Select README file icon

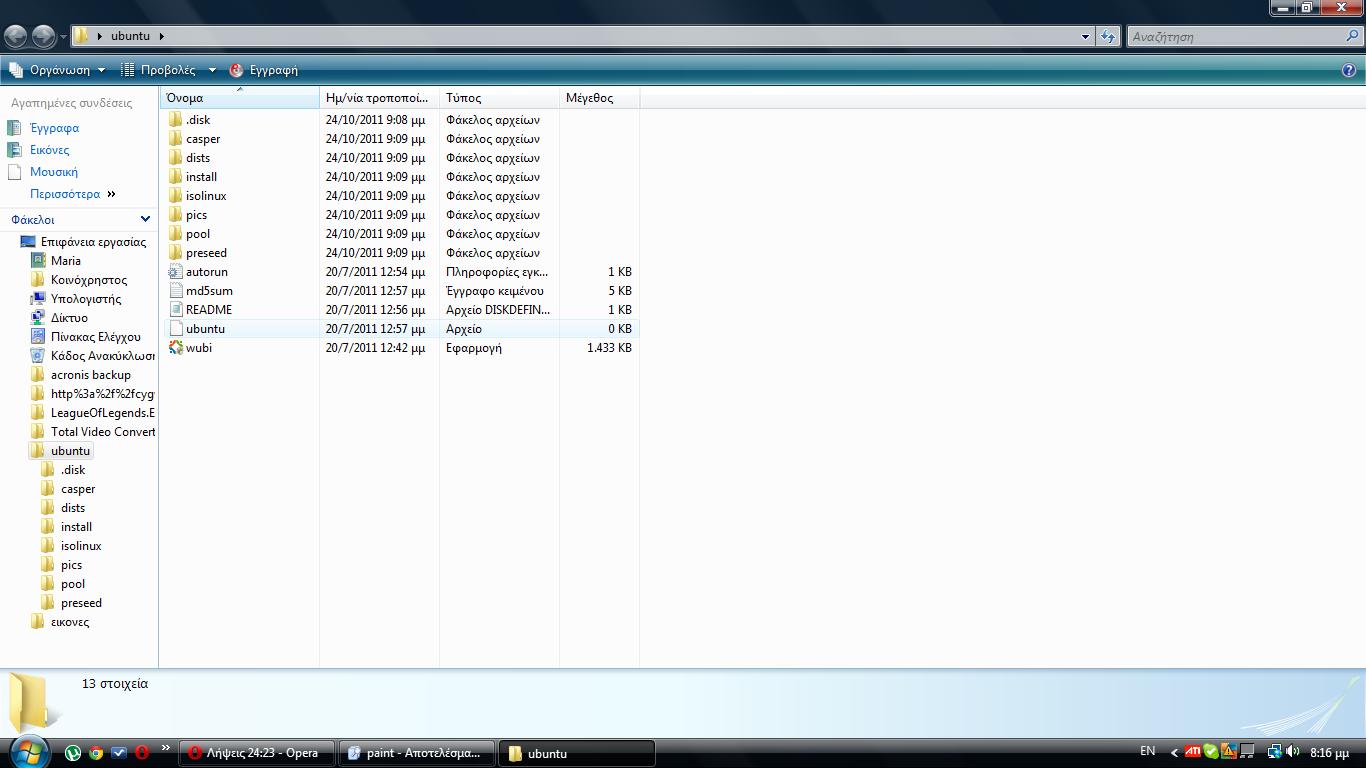click(x=176, y=310)
